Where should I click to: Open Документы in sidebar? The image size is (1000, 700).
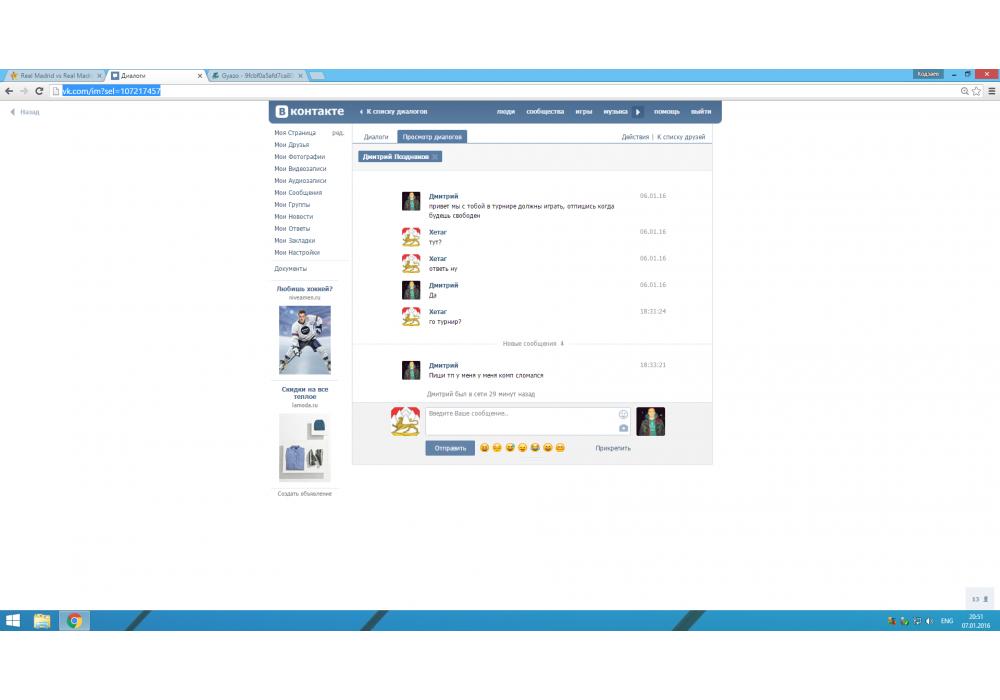pos(290,269)
